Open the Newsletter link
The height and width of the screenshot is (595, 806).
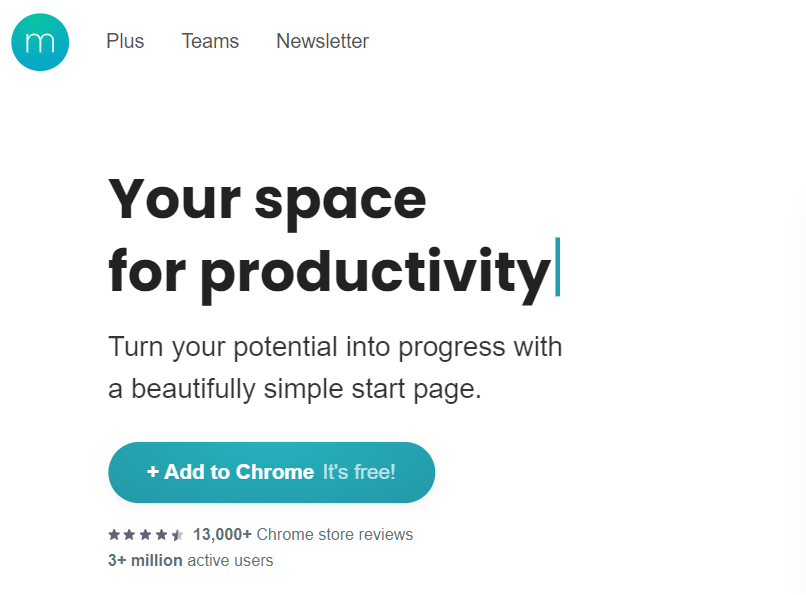click(322, 41)
